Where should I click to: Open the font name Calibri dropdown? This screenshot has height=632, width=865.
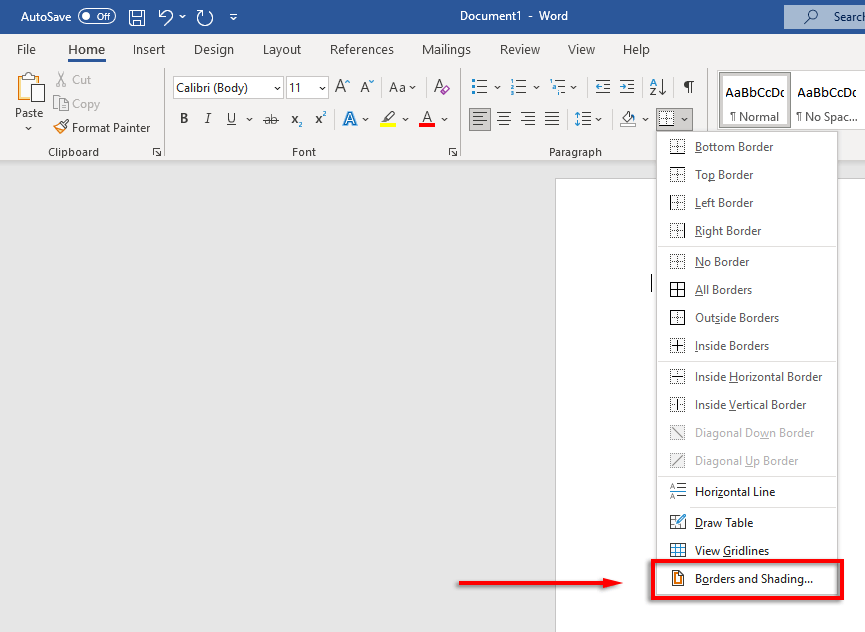coord(277,88)
